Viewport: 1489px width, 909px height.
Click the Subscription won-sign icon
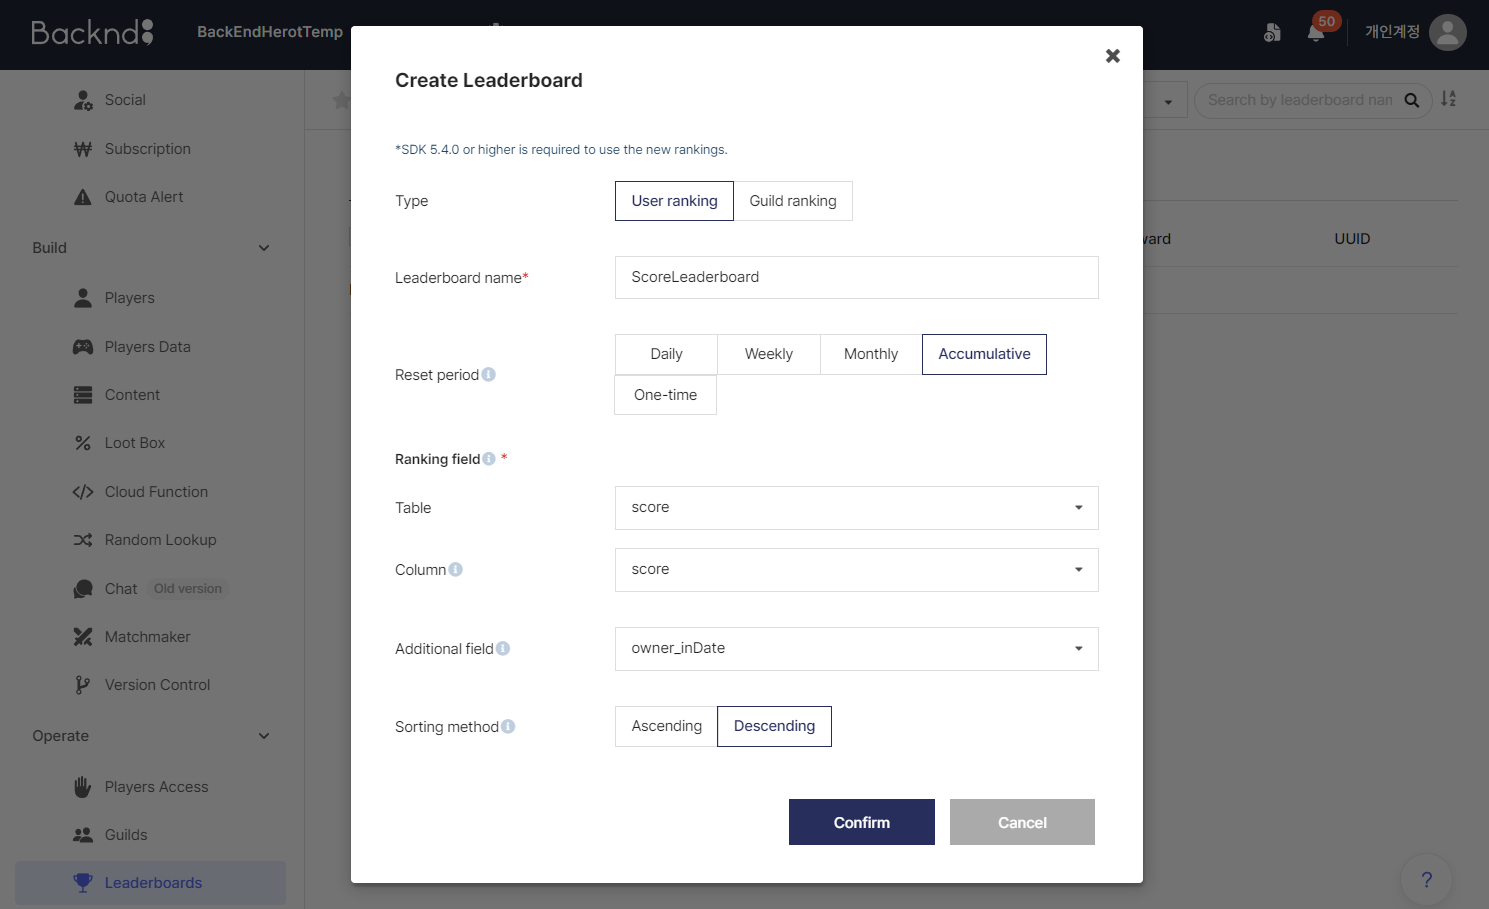83,149
